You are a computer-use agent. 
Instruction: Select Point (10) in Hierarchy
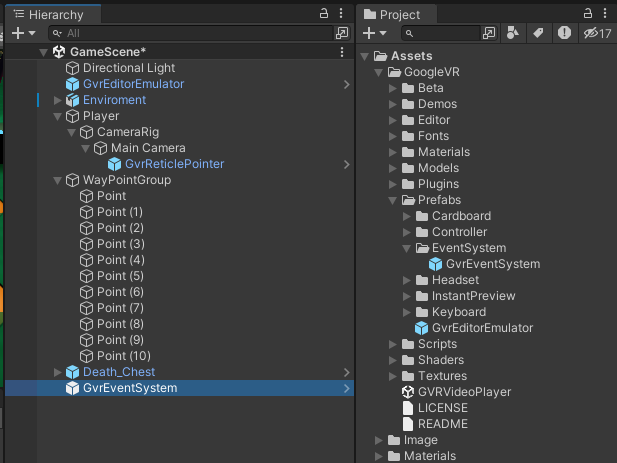[x=124, y=356]
